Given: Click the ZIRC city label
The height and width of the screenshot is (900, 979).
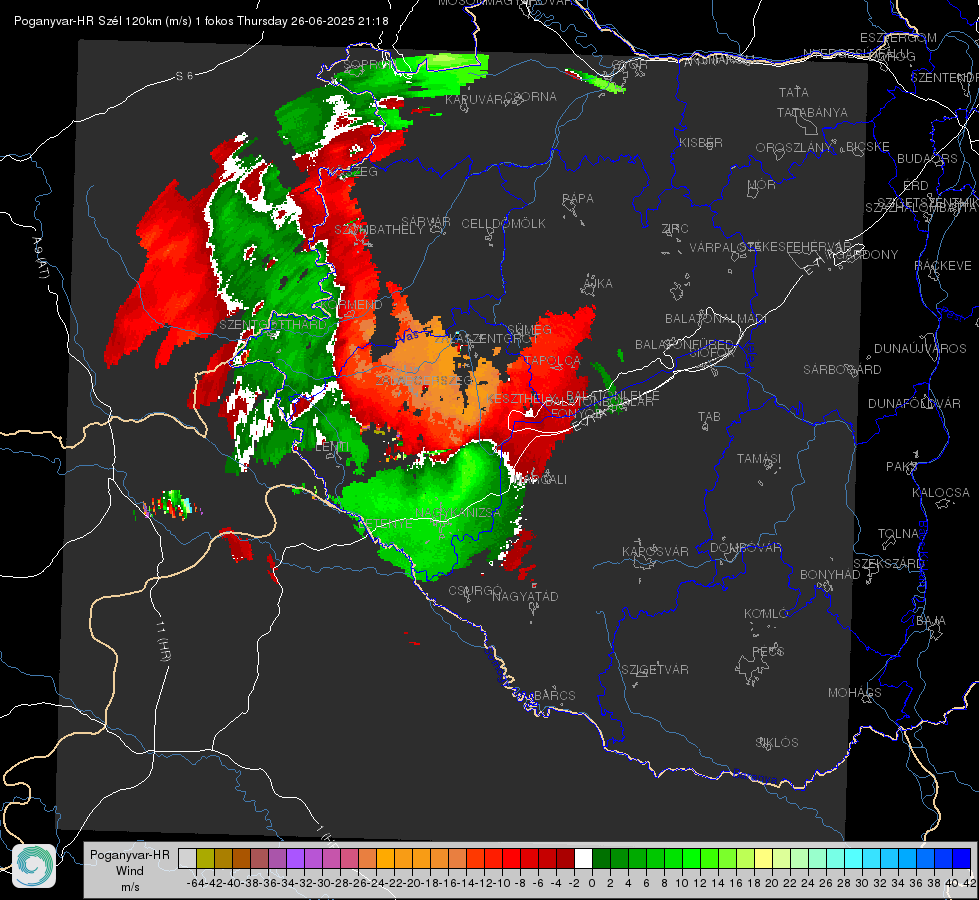Looking at the screenshot, I should click(675, 229).
